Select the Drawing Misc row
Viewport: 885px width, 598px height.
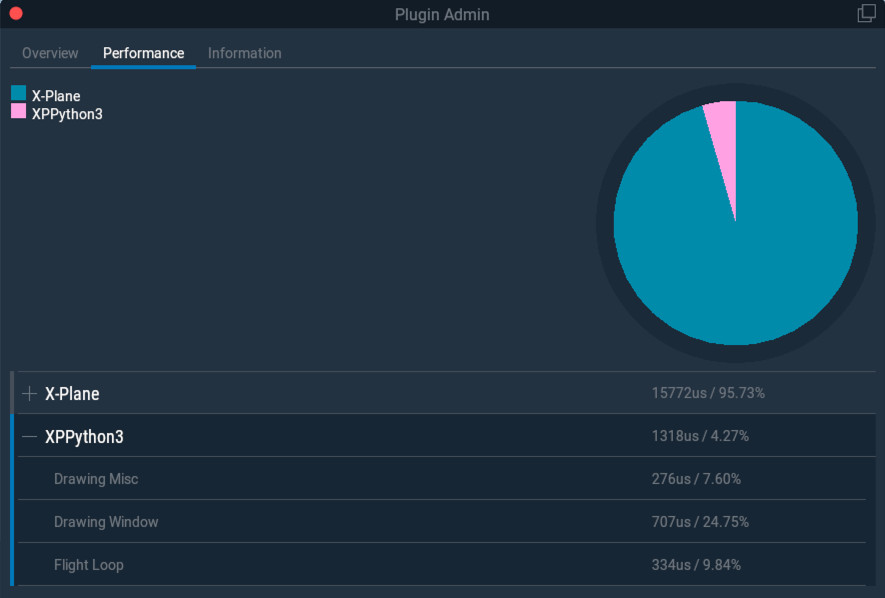pyautogui.click(x=441, y=478)
